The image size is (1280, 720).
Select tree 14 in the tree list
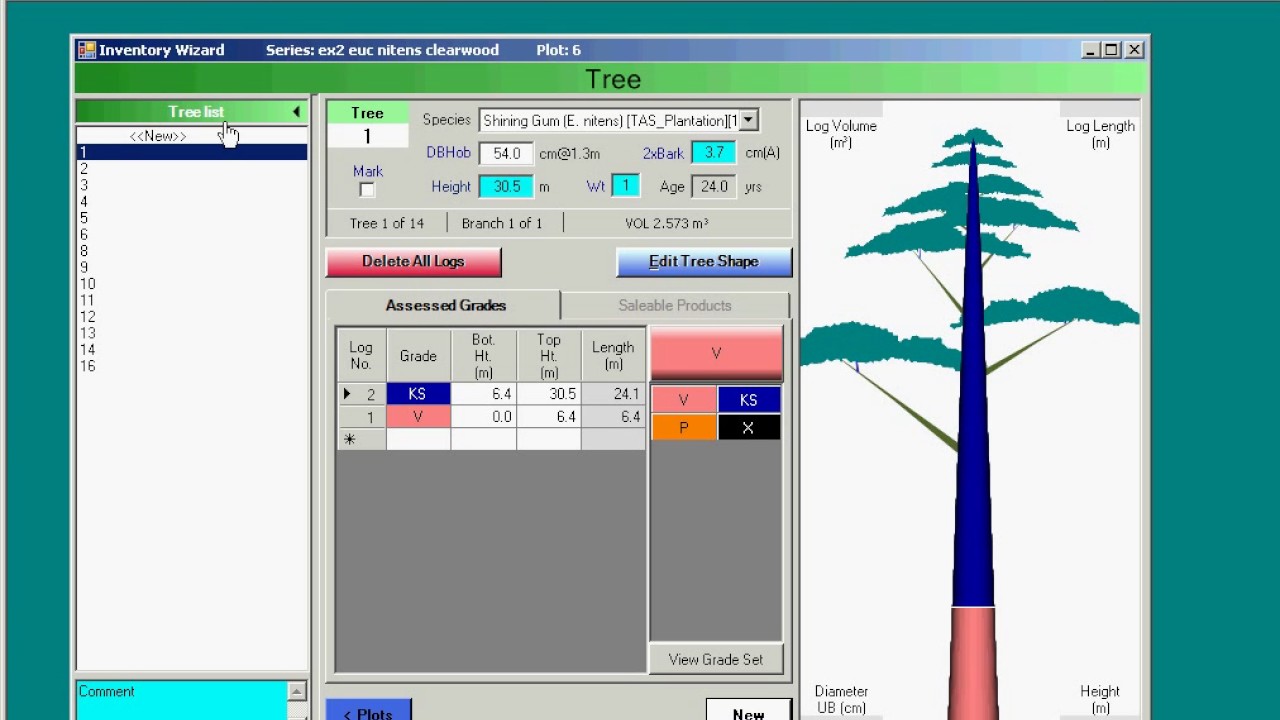pyautogui.click(x=192, y=350)
